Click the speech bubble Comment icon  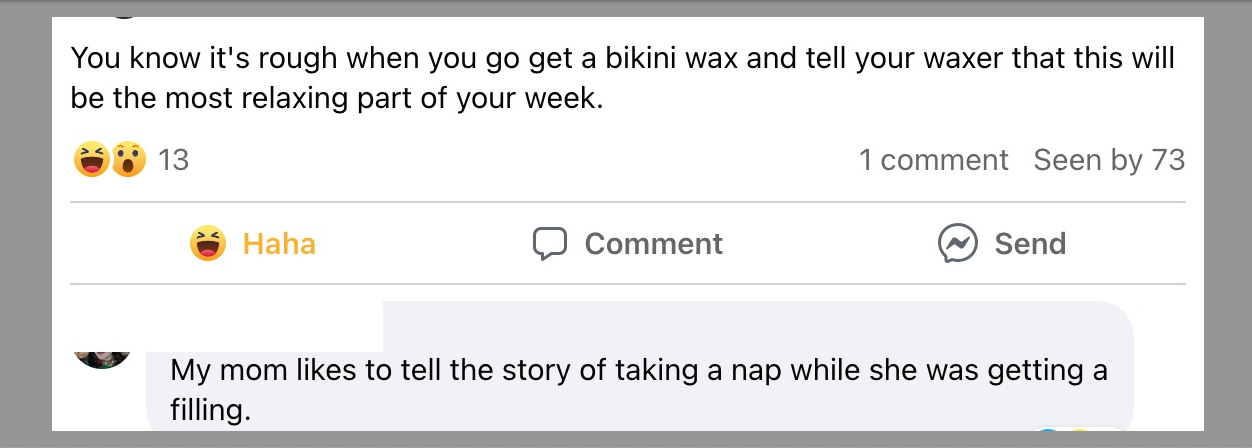(550, 244)
